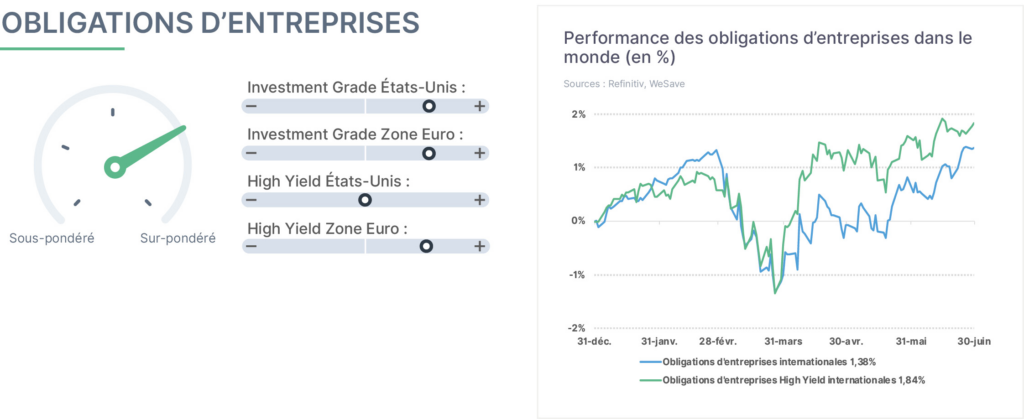1024x419 pixels.
Task: Click the green gauge needle pivot
Action: tap(115, 168)
